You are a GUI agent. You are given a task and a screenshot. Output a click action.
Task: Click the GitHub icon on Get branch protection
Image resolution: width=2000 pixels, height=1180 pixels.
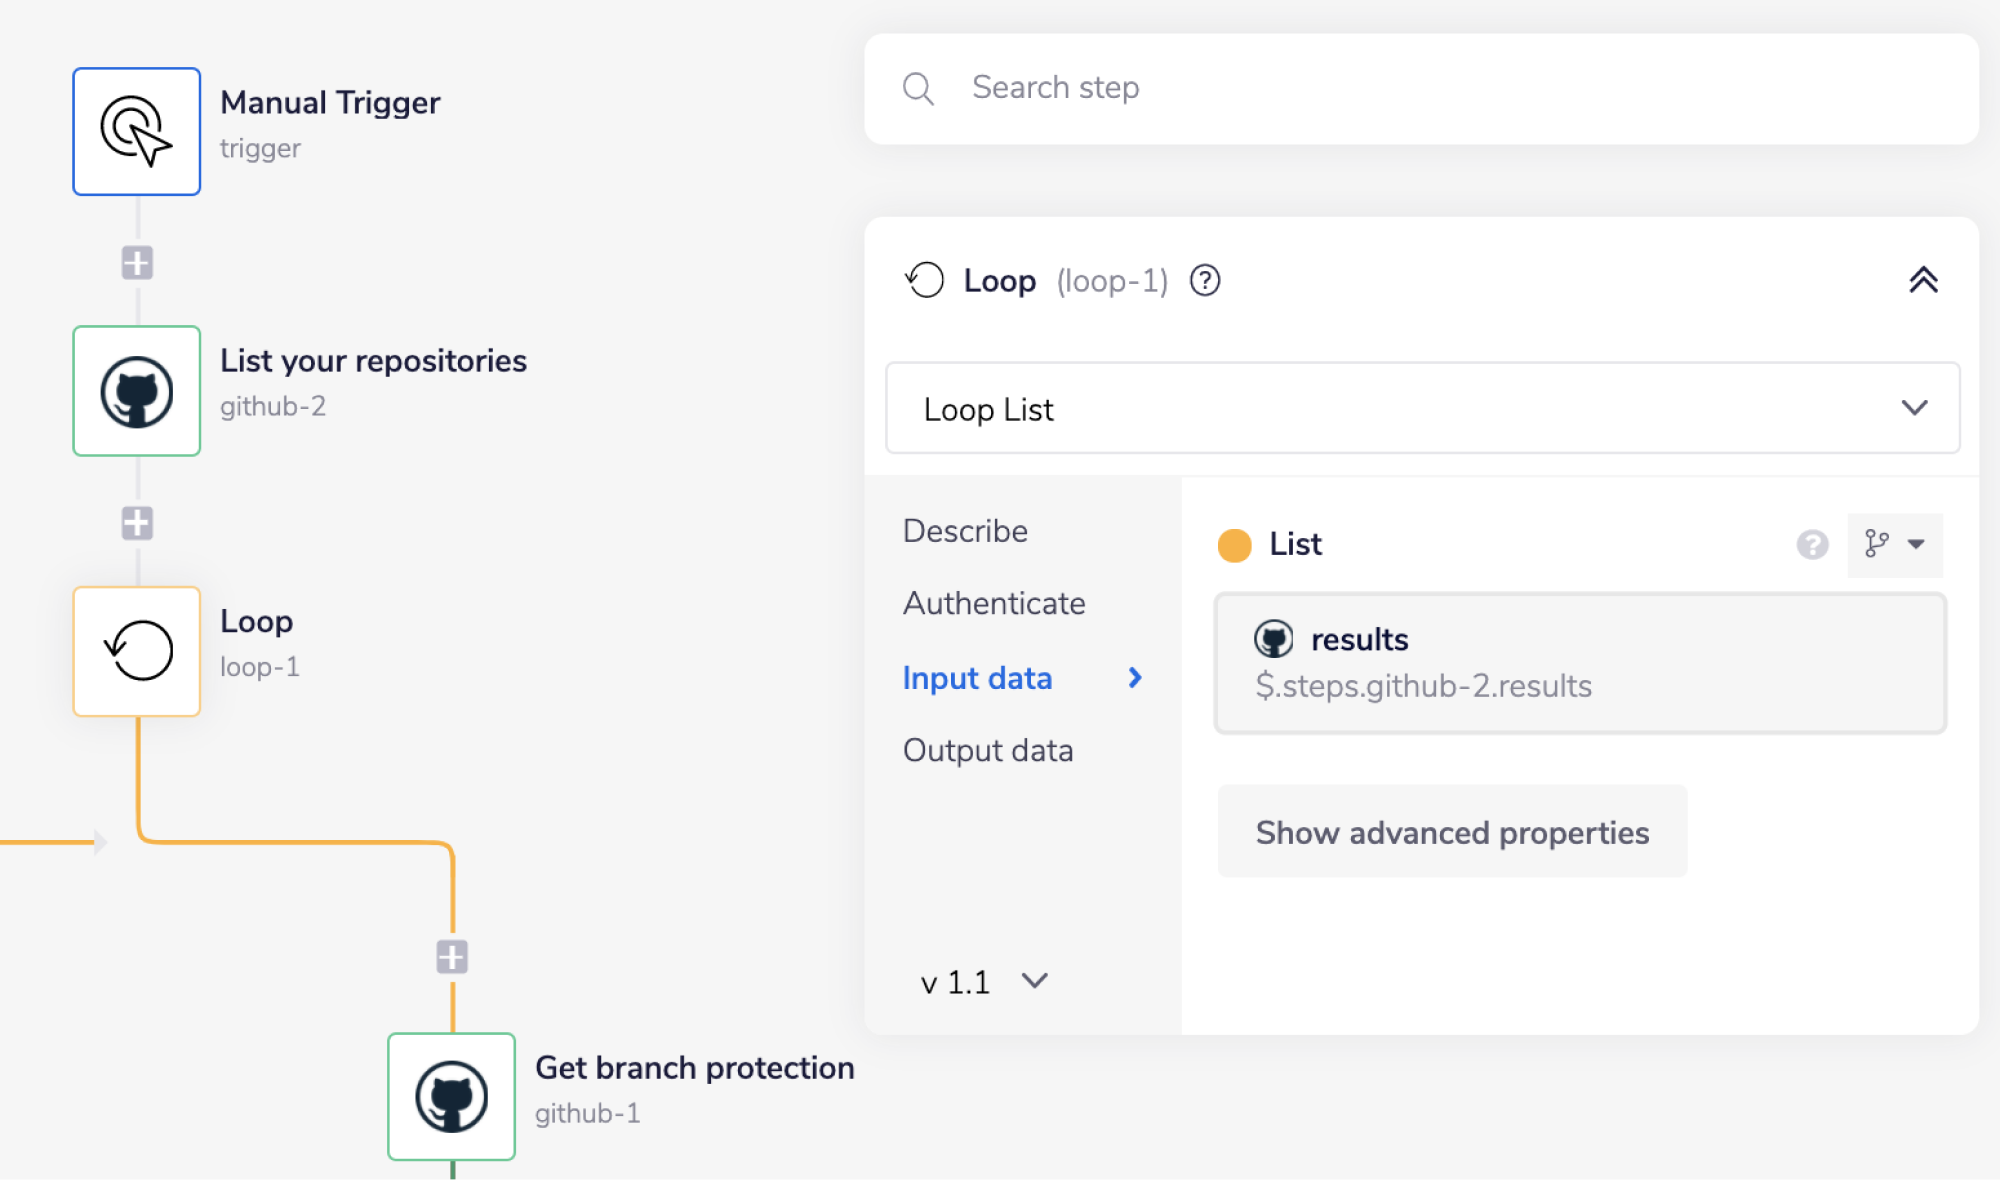click(x=451, y=1096)
